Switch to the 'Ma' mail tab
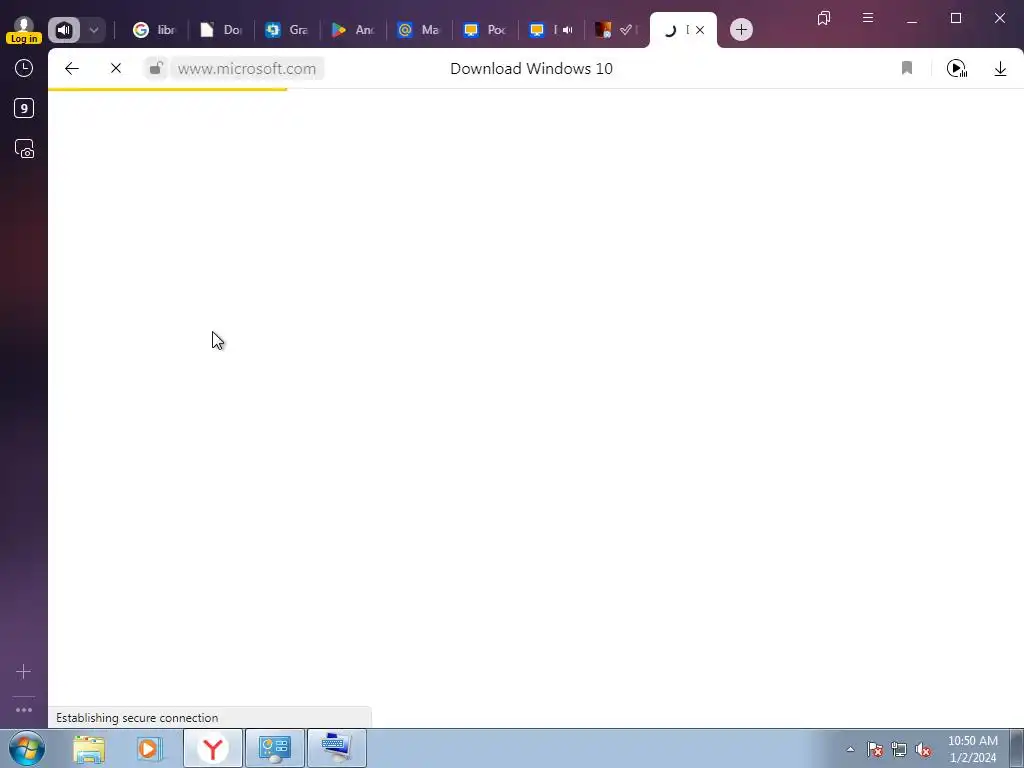Image resolution: width=1024 pixels, height=768 pixels. 419,30
